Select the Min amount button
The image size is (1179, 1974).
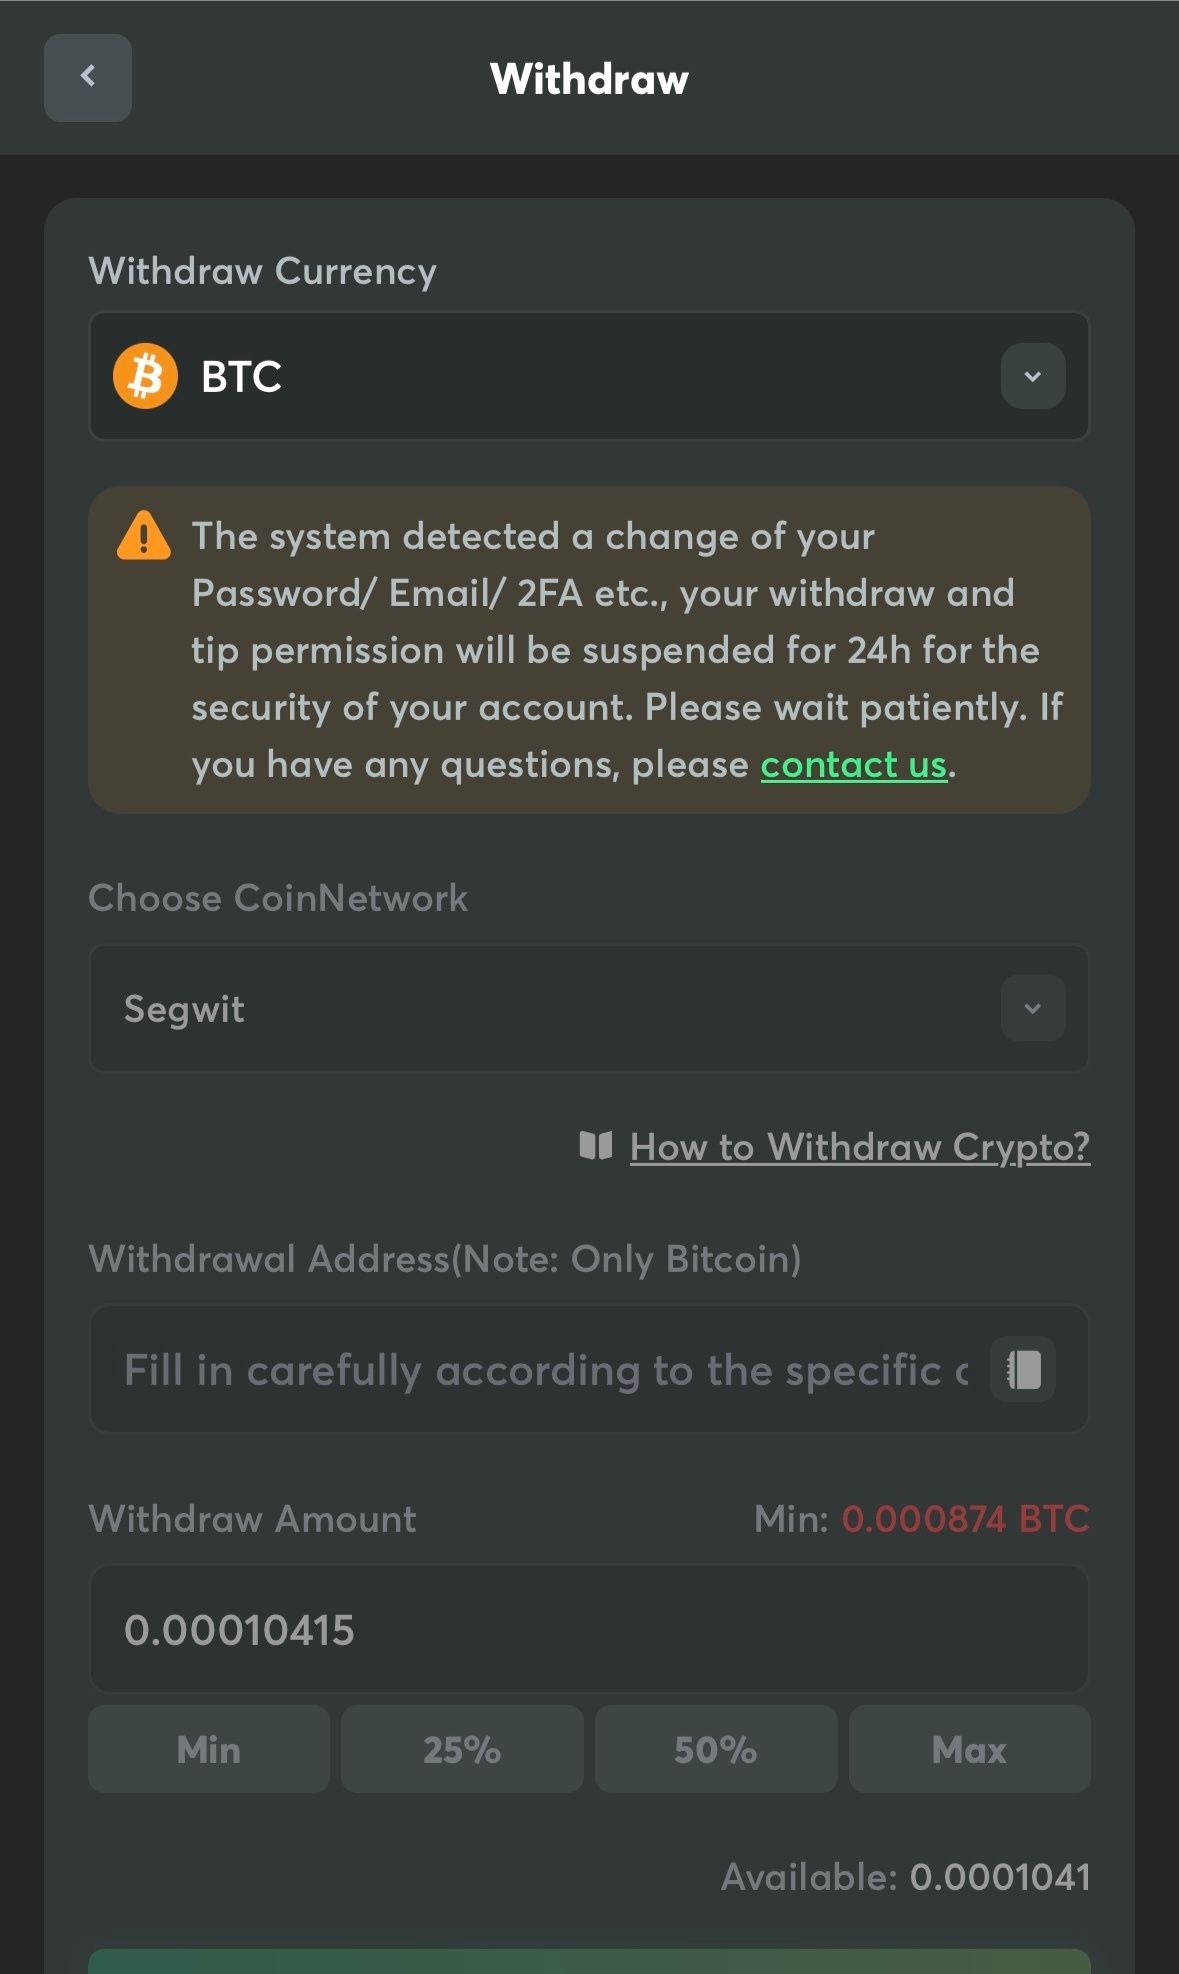pos(209,1750)
